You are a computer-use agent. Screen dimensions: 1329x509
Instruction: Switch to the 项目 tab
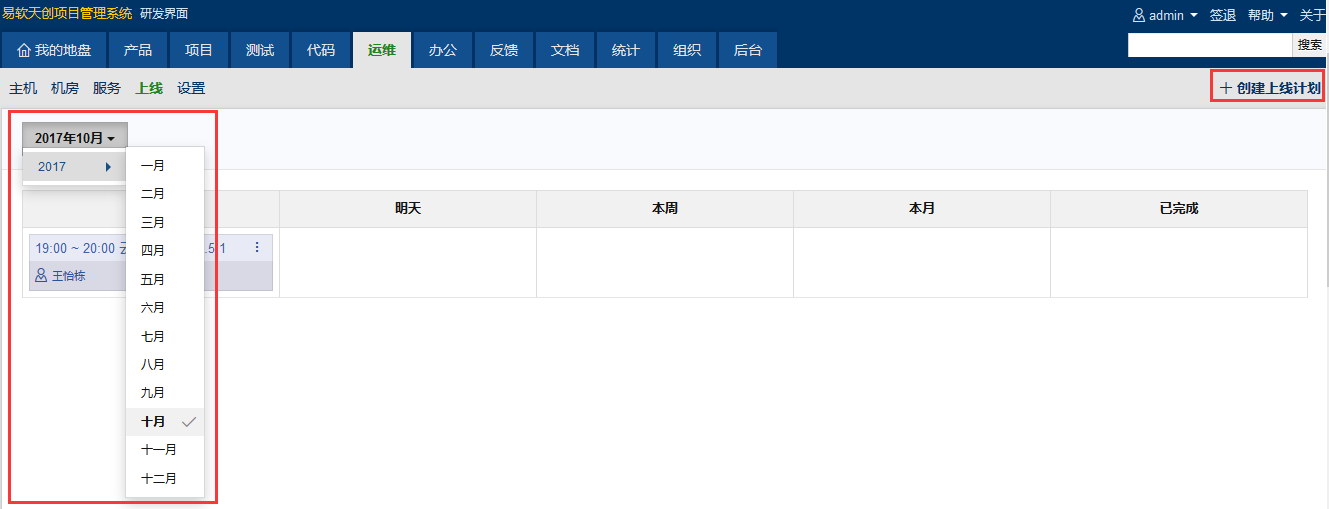(x=199, y=51)
